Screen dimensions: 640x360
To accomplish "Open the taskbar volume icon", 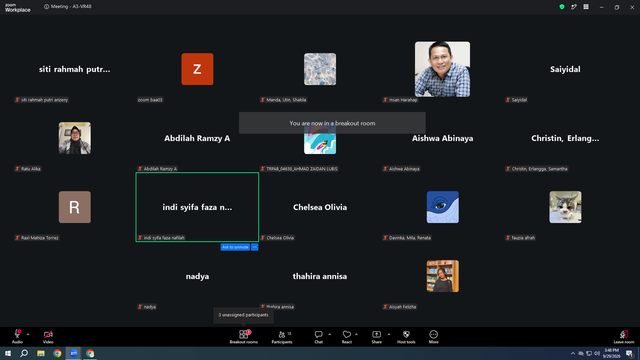I will point(597,353).
